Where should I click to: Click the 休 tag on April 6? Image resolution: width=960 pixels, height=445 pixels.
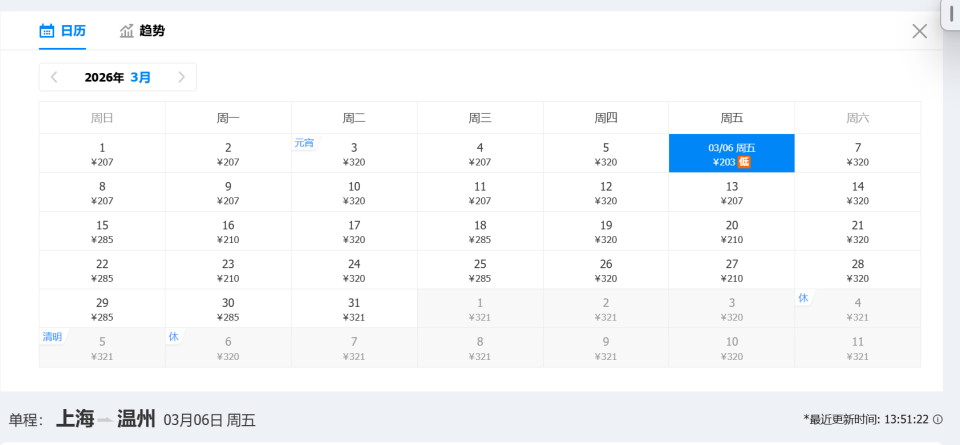[173, 337]
